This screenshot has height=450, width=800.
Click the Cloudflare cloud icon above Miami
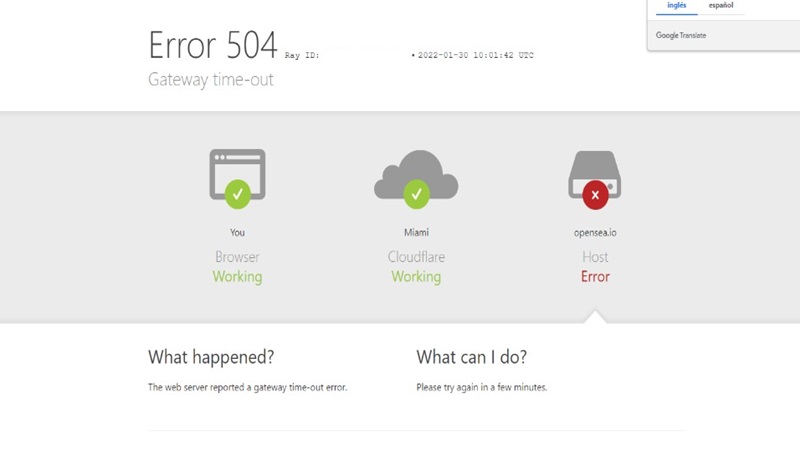[x=416, y=174]
